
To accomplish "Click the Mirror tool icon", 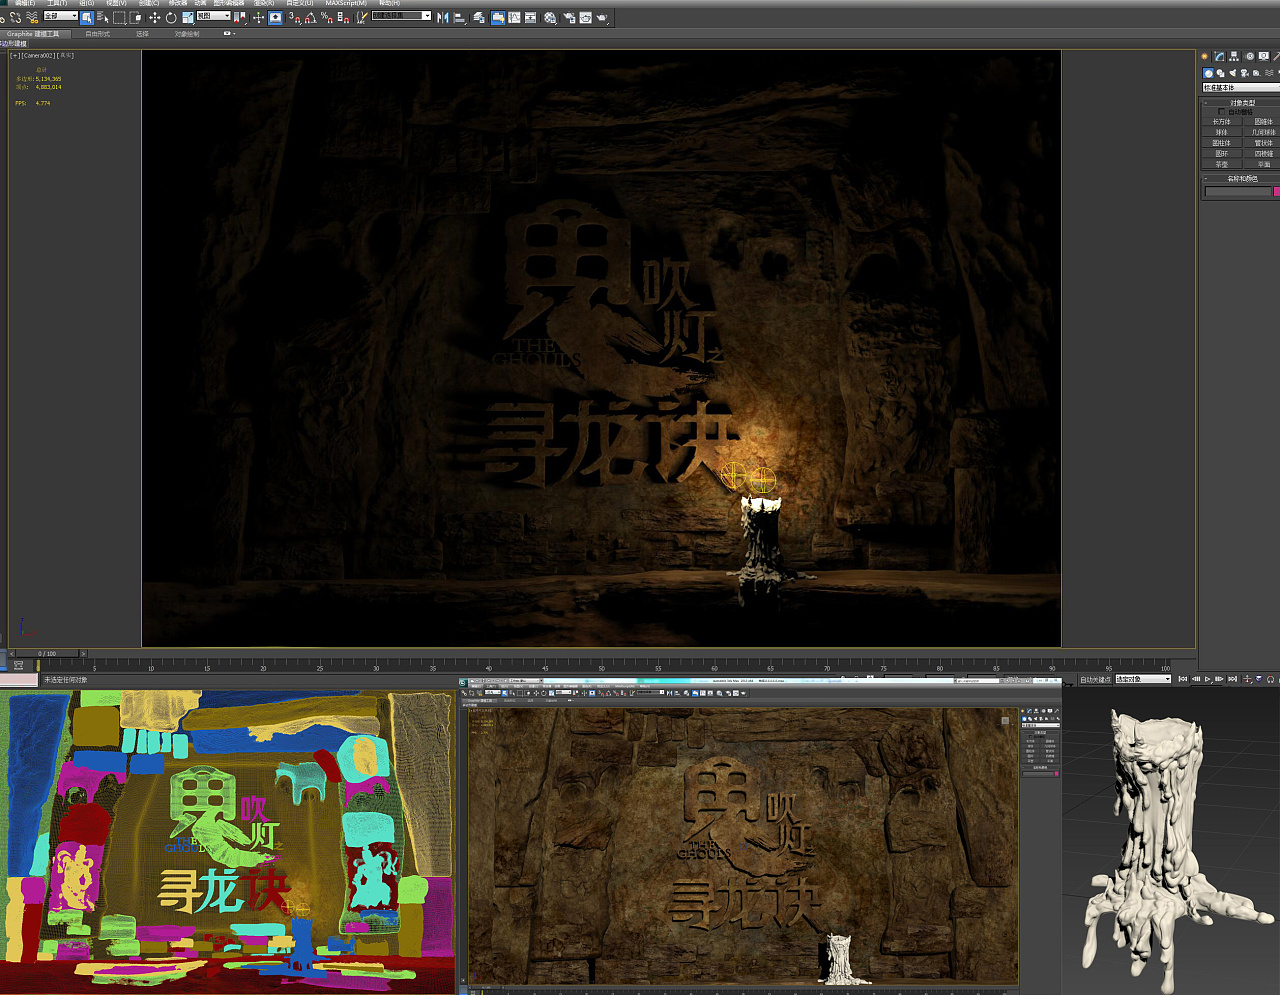I will coord(442,17).
